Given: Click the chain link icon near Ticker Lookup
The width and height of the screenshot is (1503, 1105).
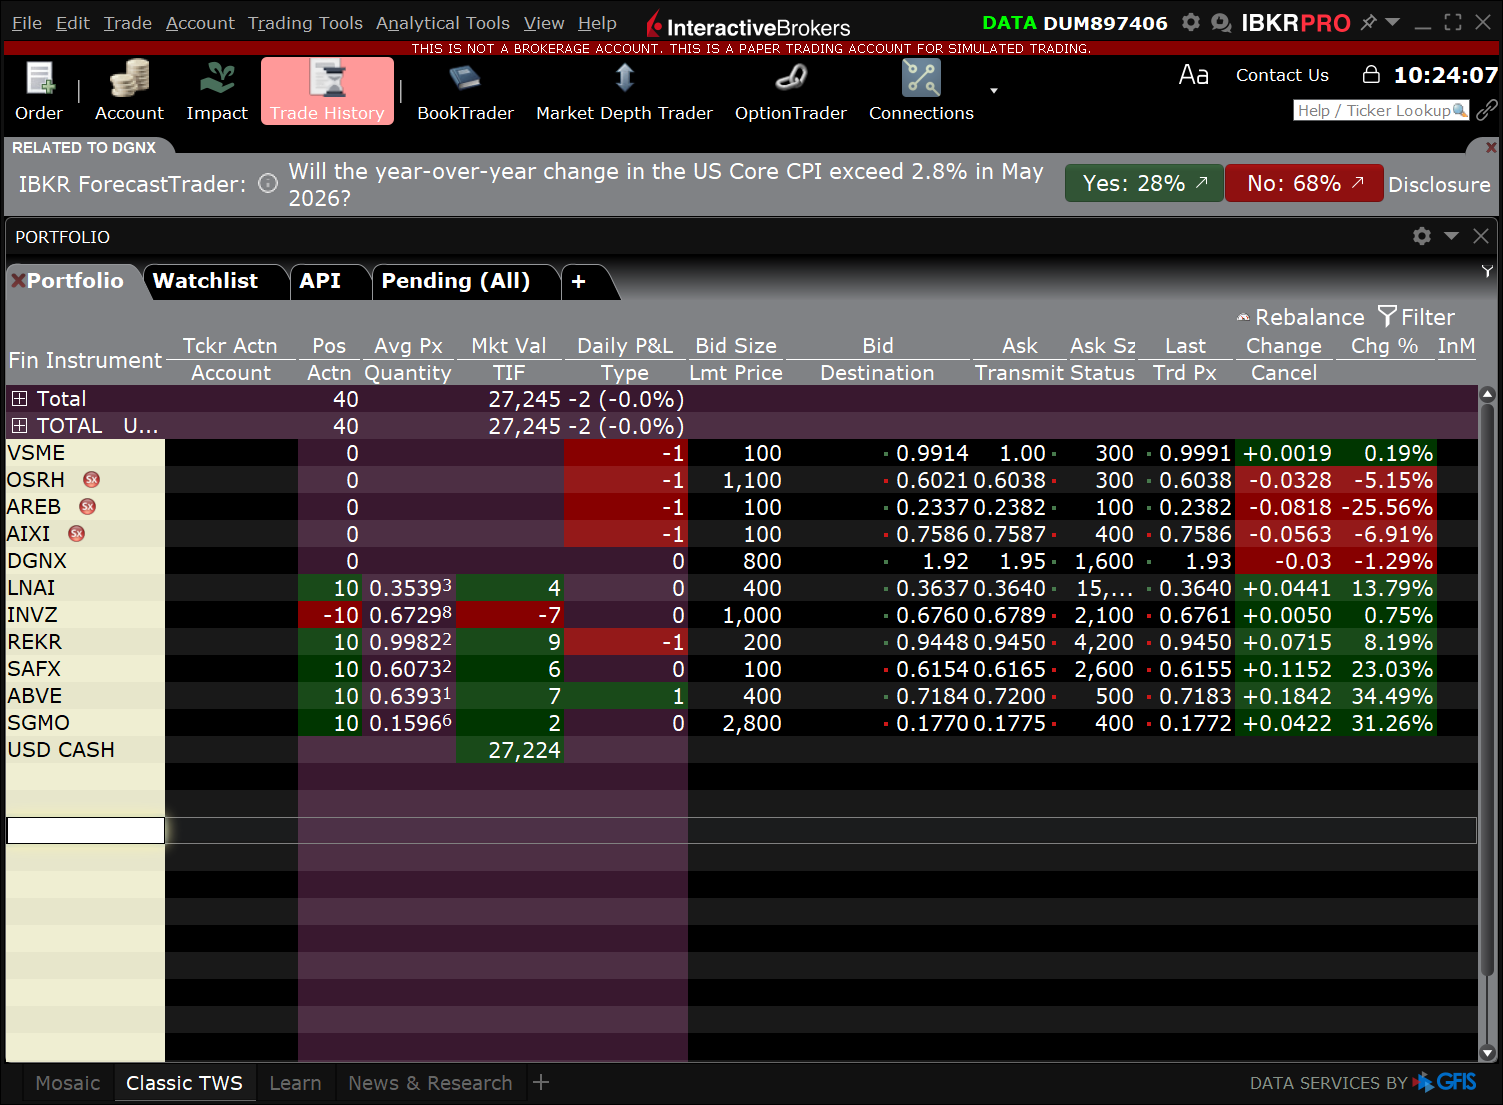Looking at the screenshot, I should click(1487, 110).
